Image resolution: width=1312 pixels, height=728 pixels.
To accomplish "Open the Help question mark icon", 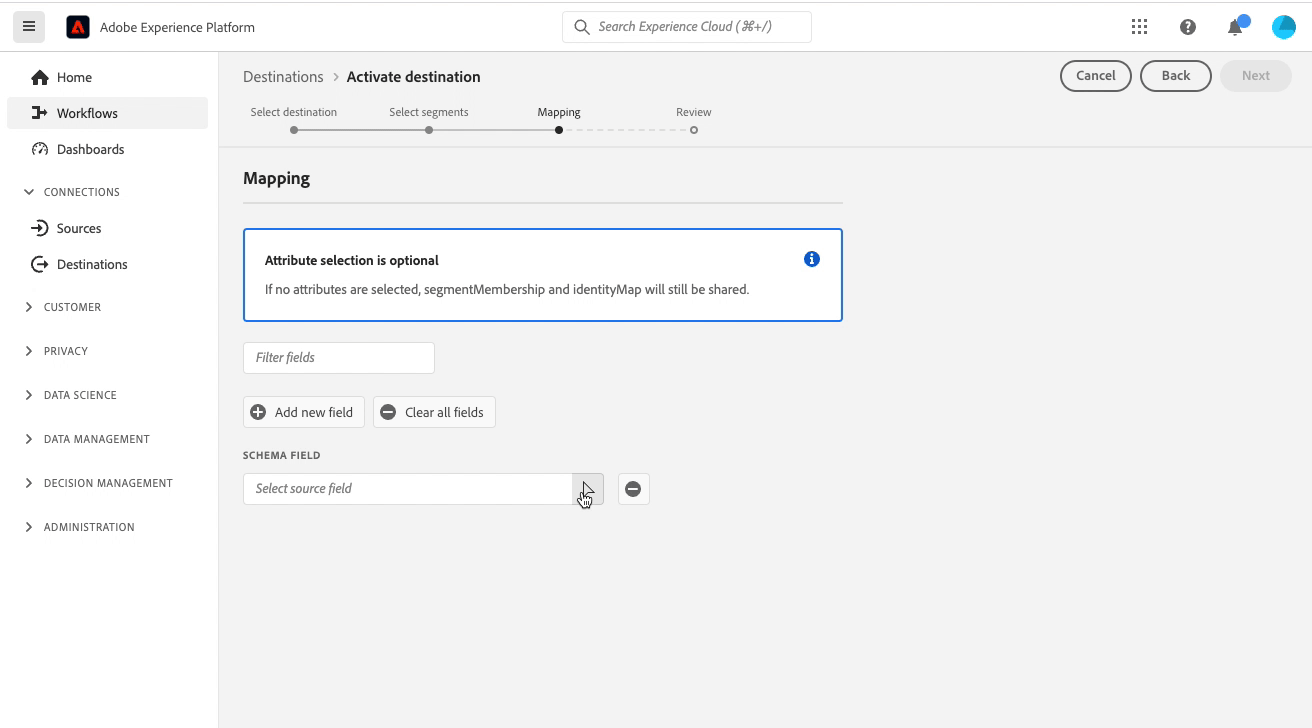I will pyautogui.click(x=1188, y=27).
